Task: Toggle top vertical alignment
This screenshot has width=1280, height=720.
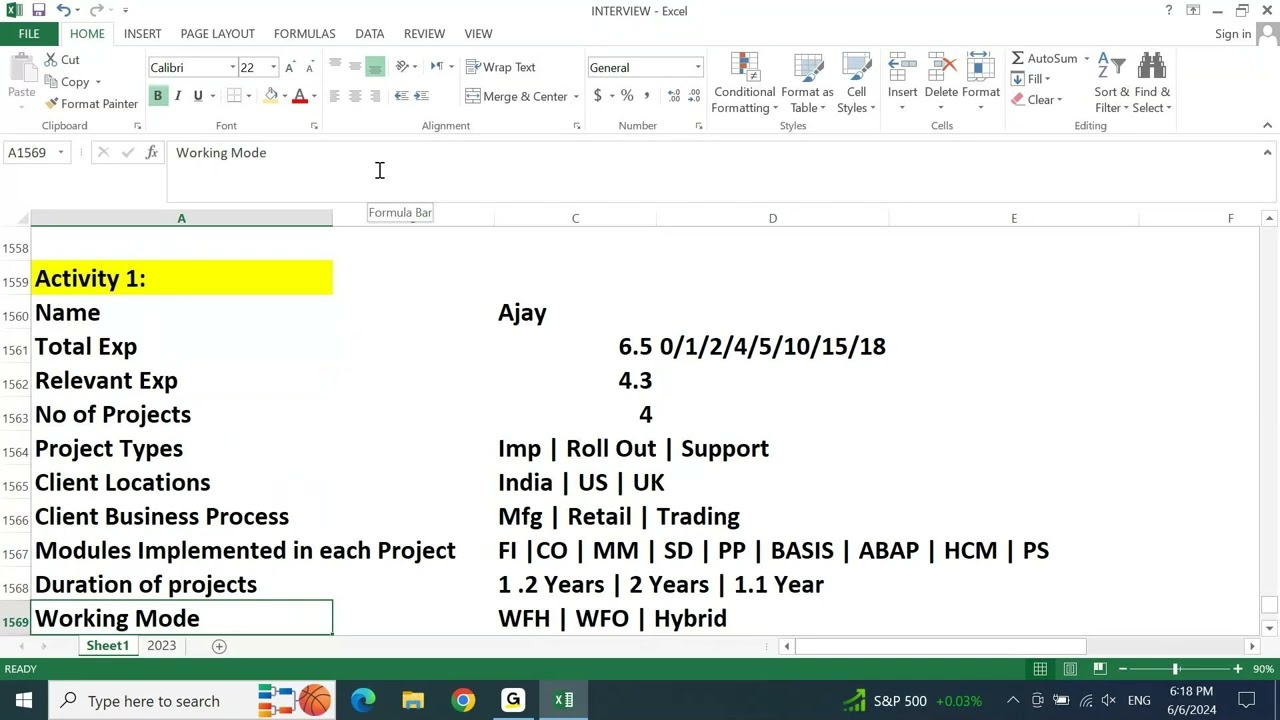Action: (x=335, y=67)
